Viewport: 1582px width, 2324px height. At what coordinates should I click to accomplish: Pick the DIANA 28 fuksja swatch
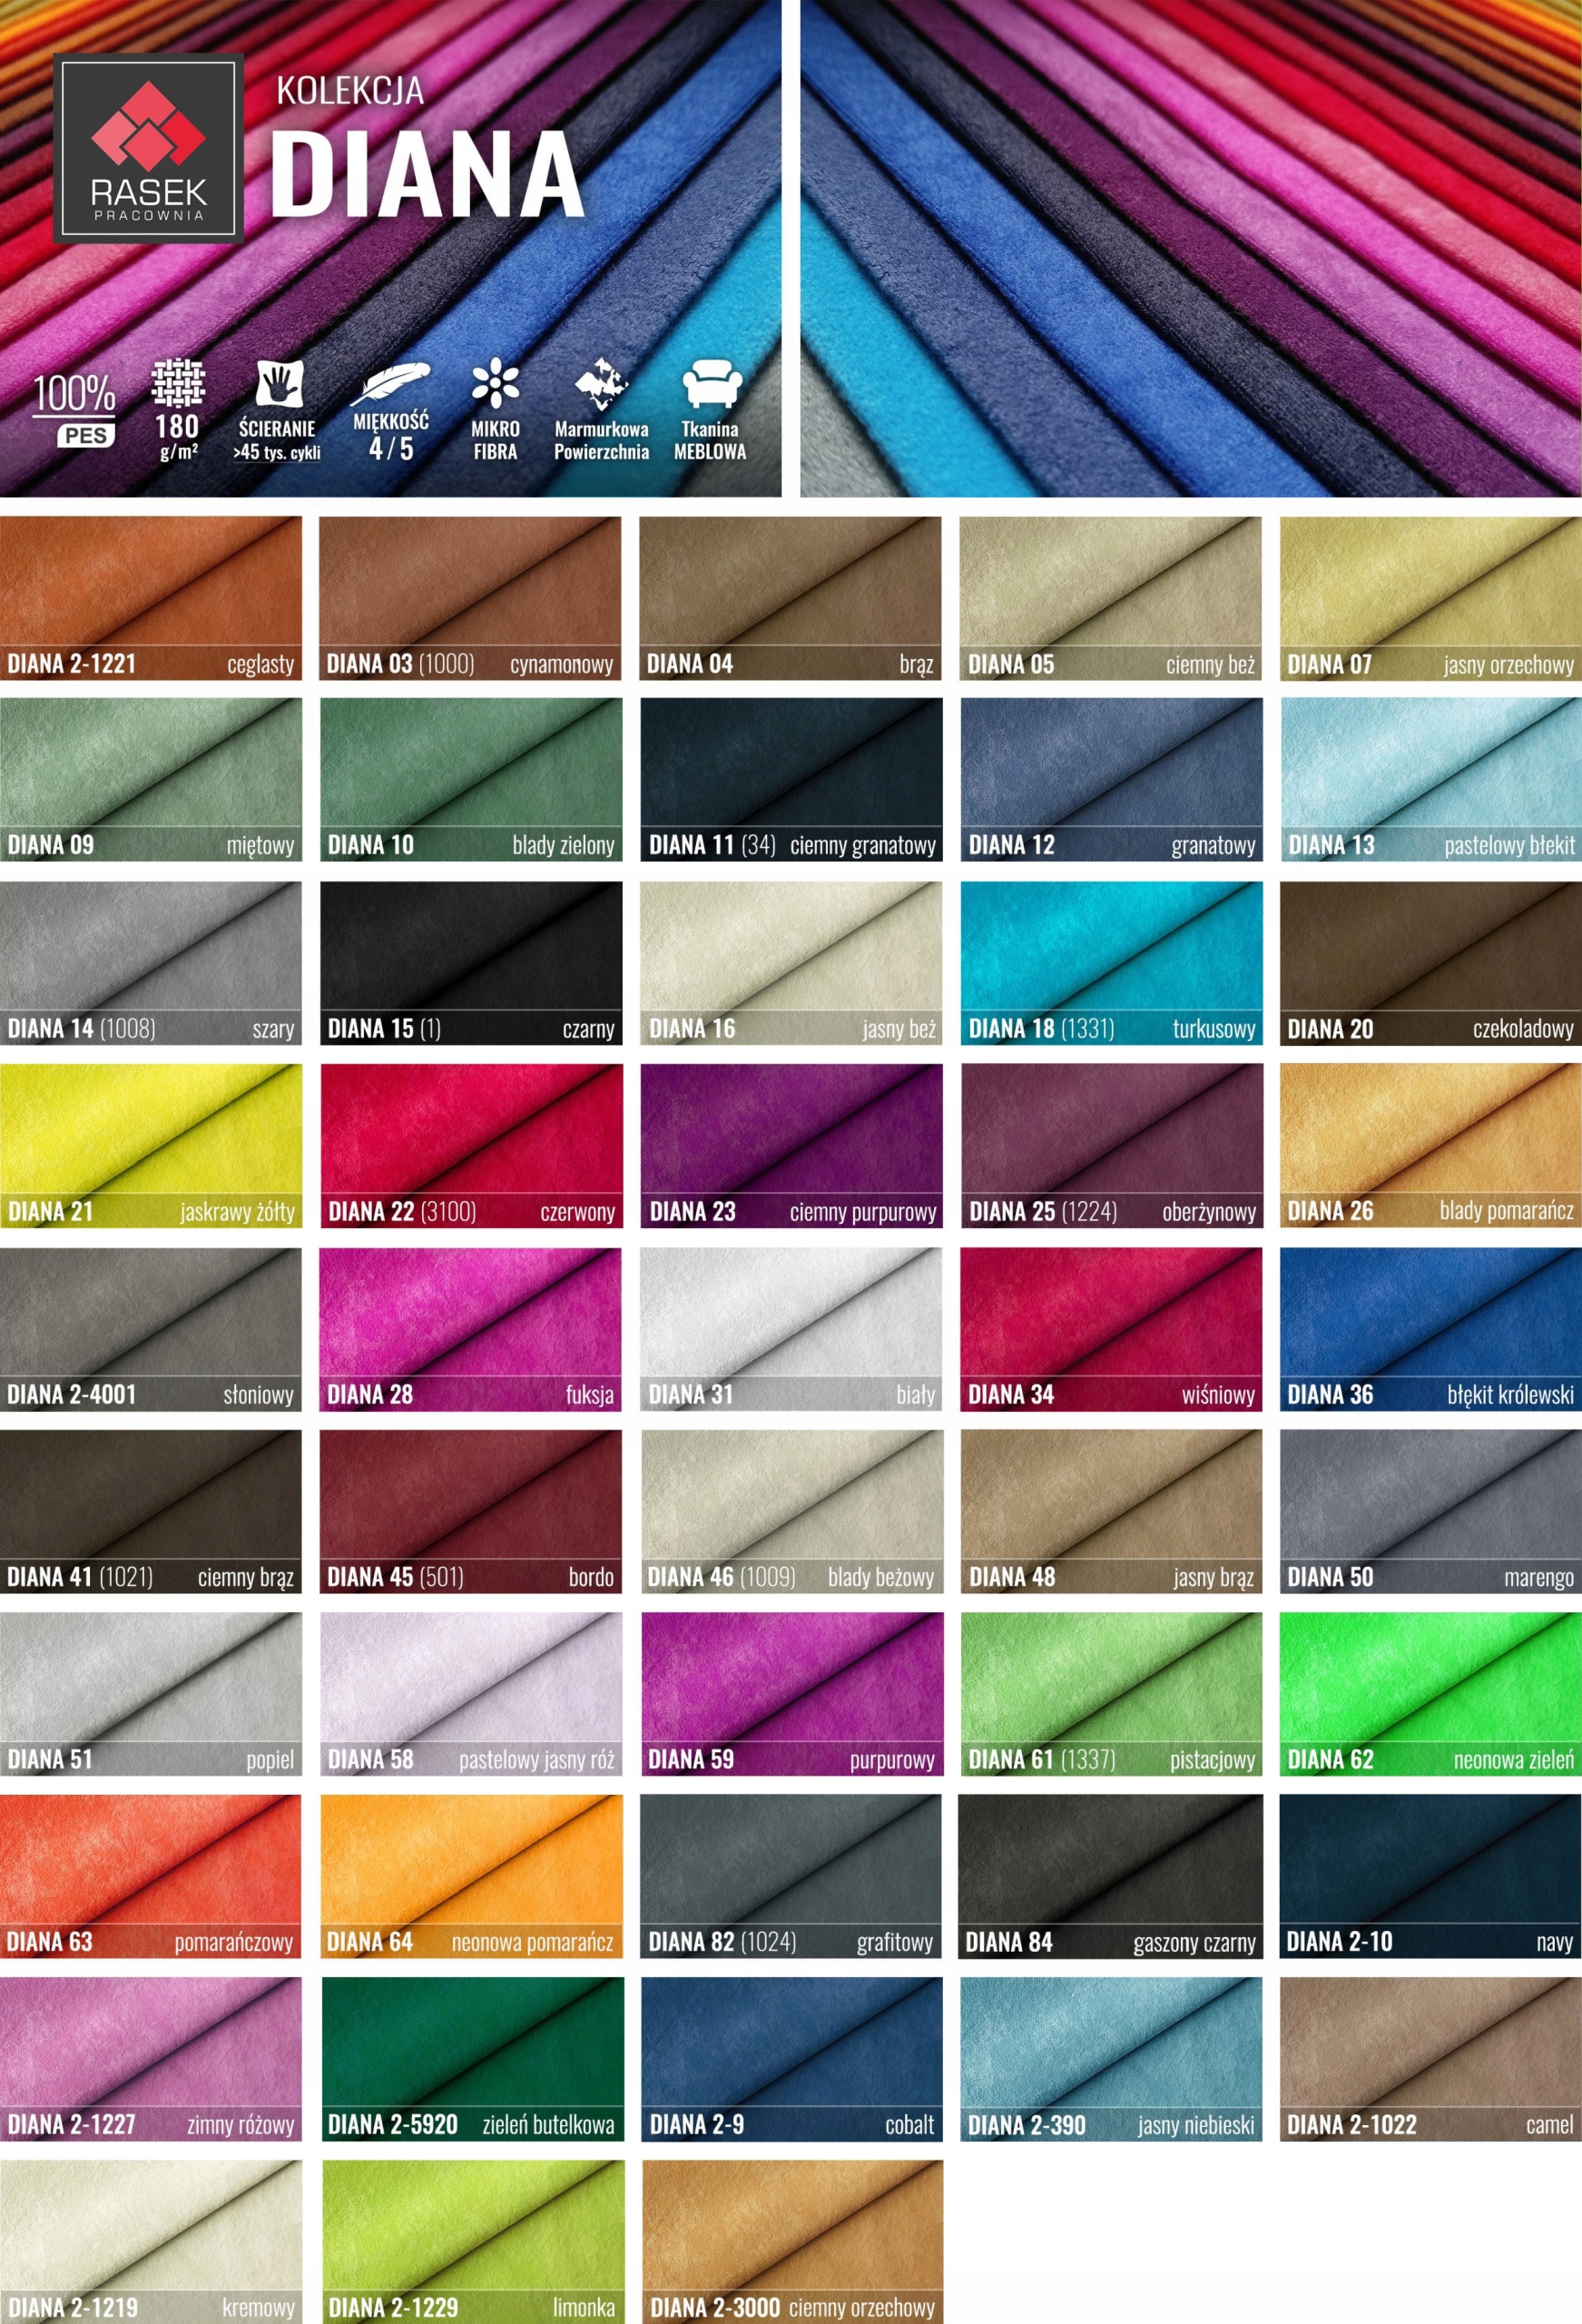pyautogui.click(x=470, y=1329)
